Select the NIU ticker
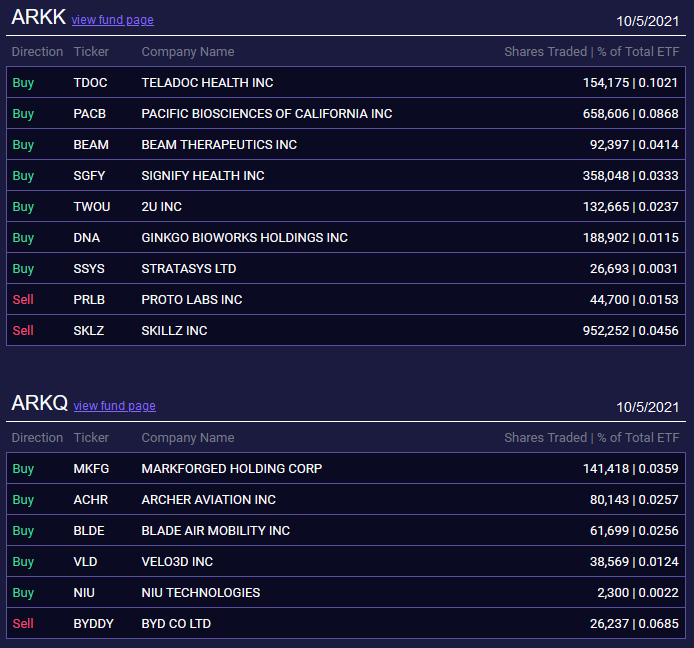Image resolution: width=694 pixels, height=648 pixels. point(84,593)
